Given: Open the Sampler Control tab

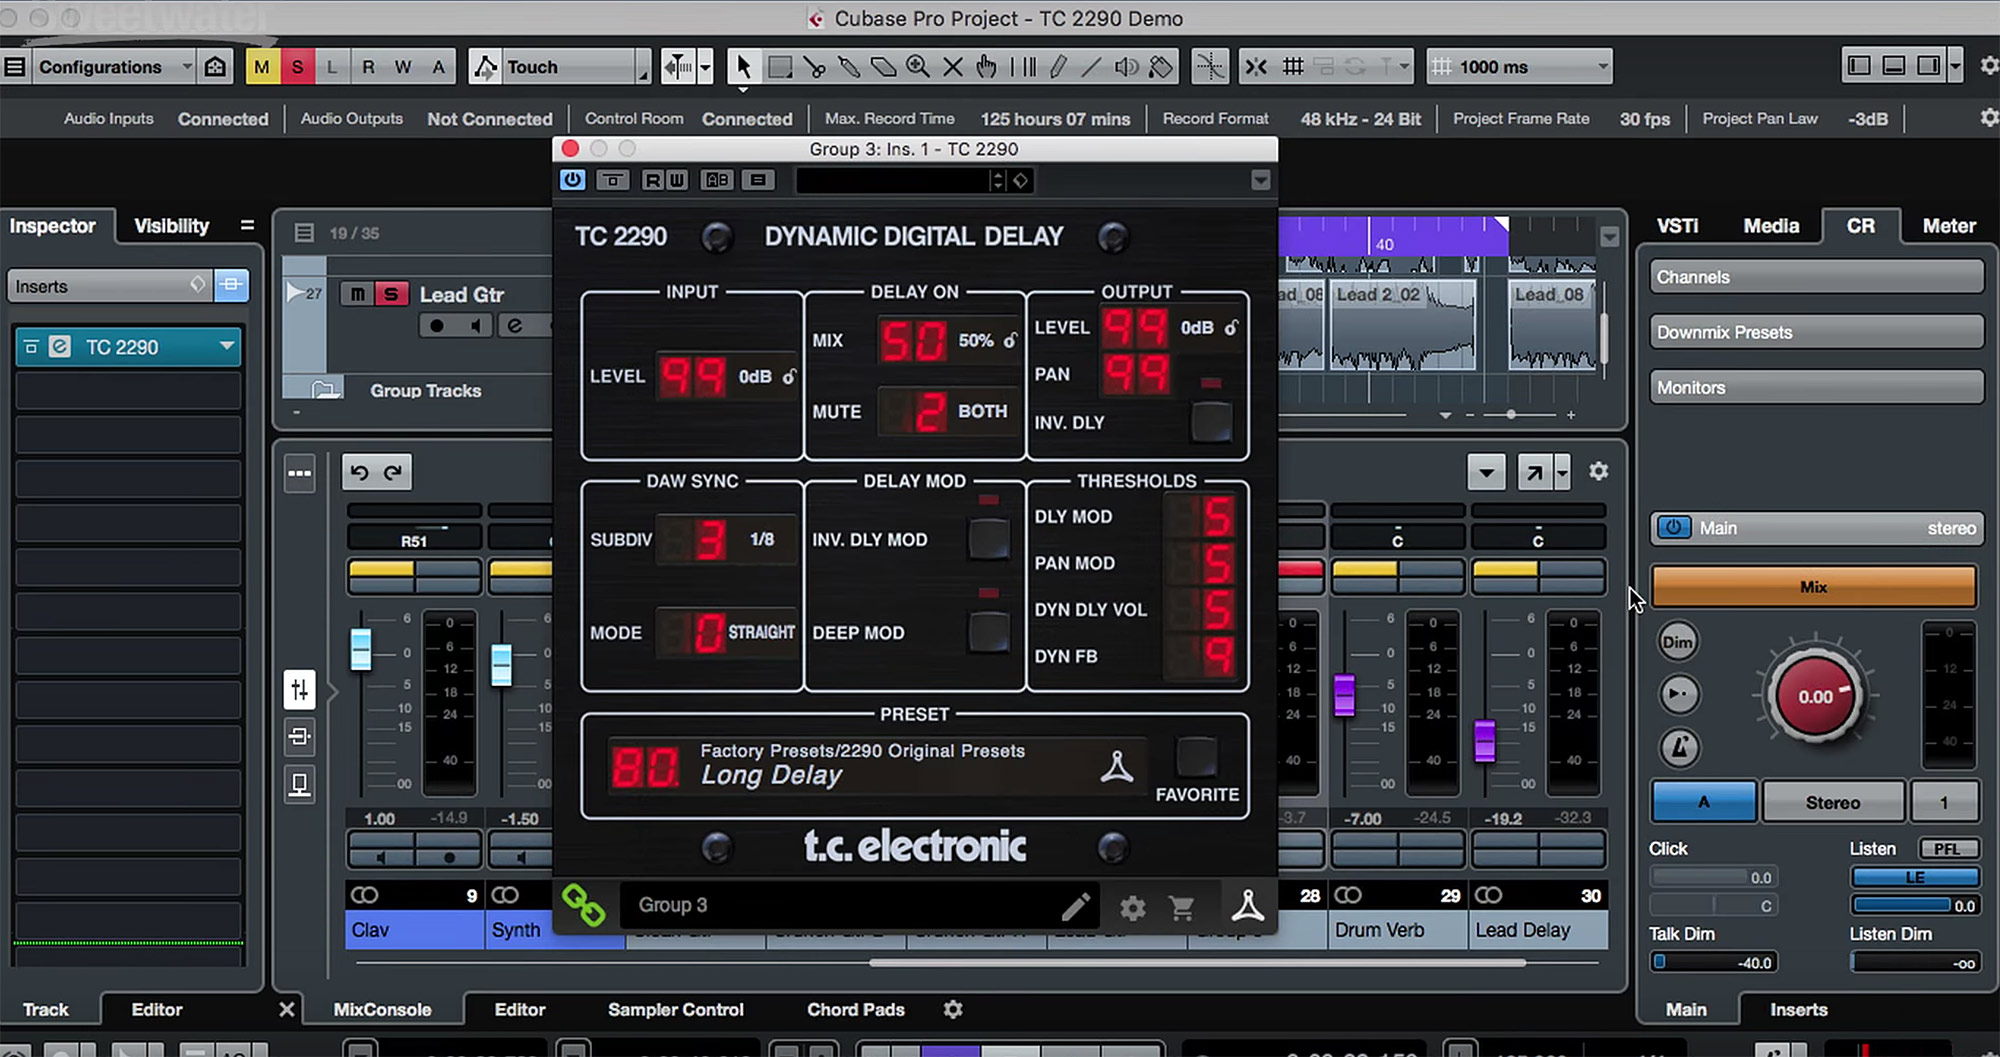Looking at the screenshot, I should click(675, 1009).
